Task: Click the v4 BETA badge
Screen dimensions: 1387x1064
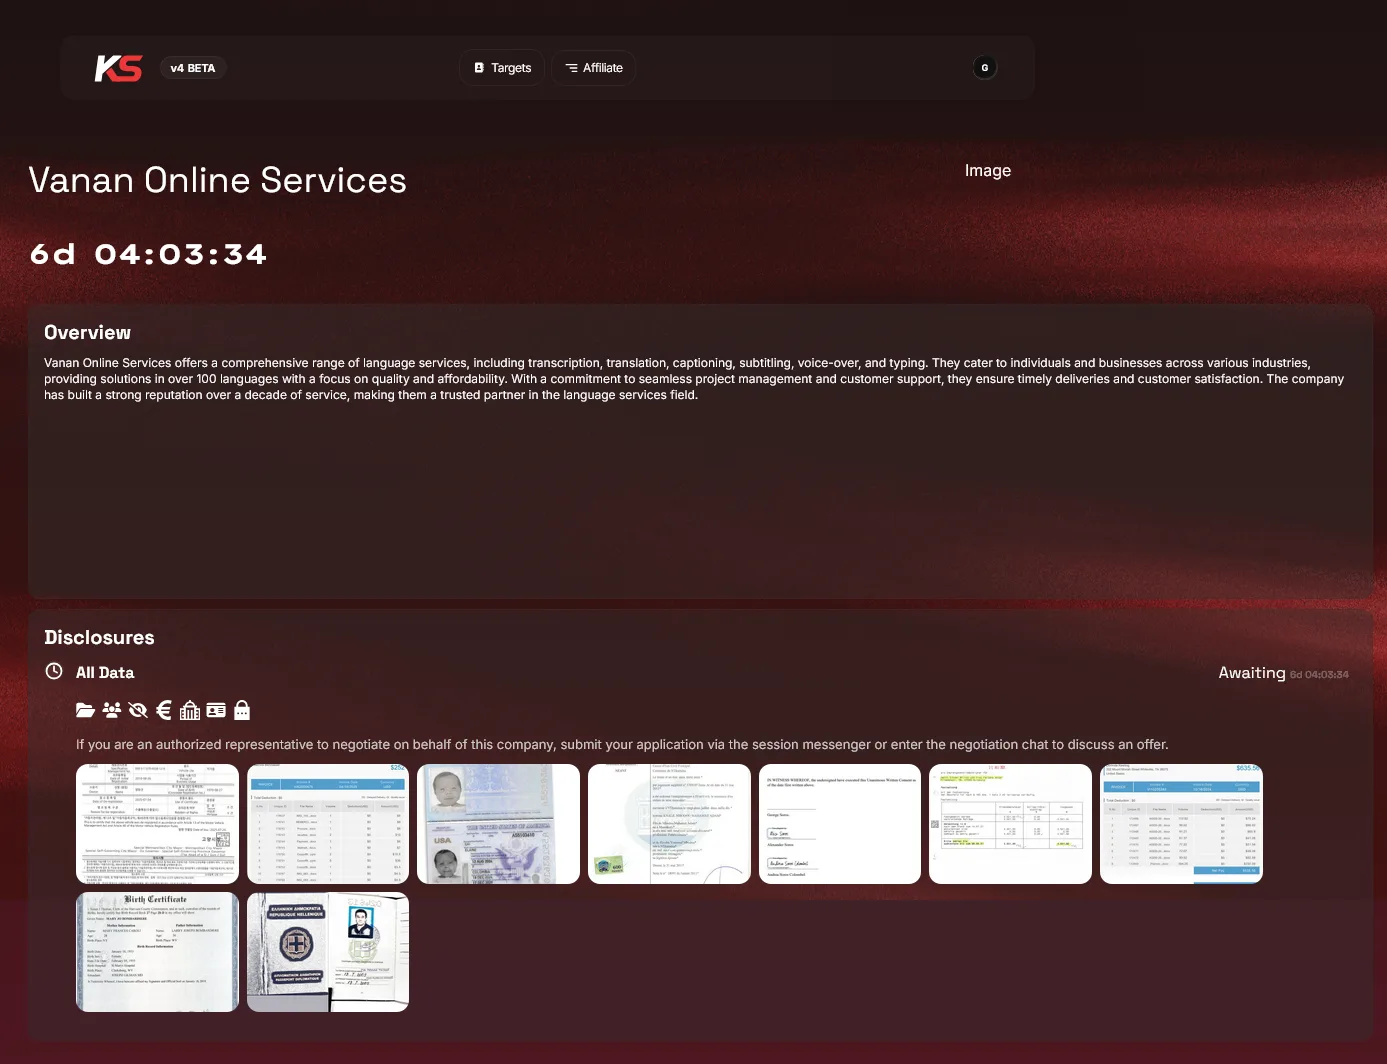Action: pos(193,68)
